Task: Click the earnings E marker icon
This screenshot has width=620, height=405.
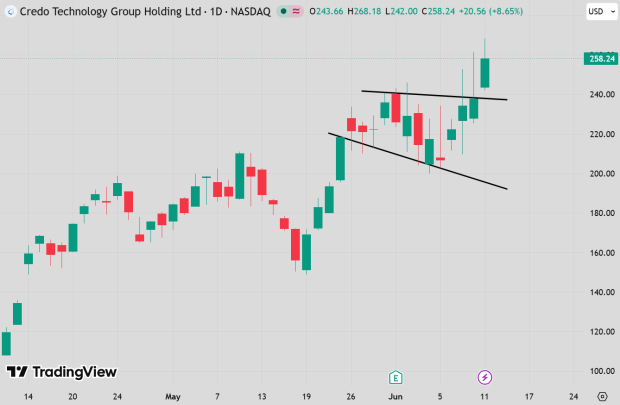Action: 395,378
